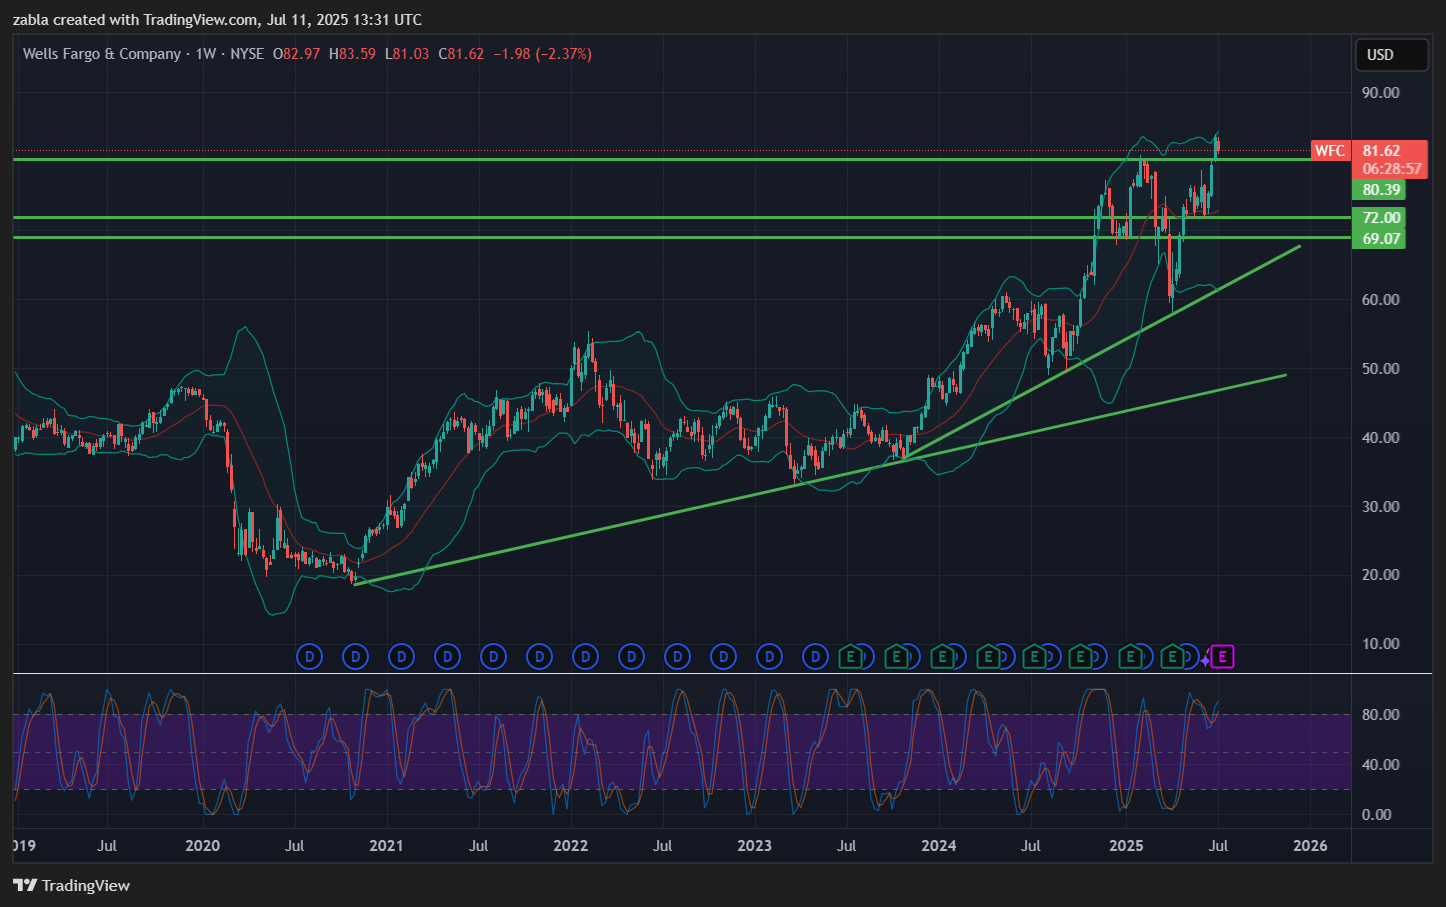Click the D dividend marker just after the 2022 label

(x=586, y=657)
